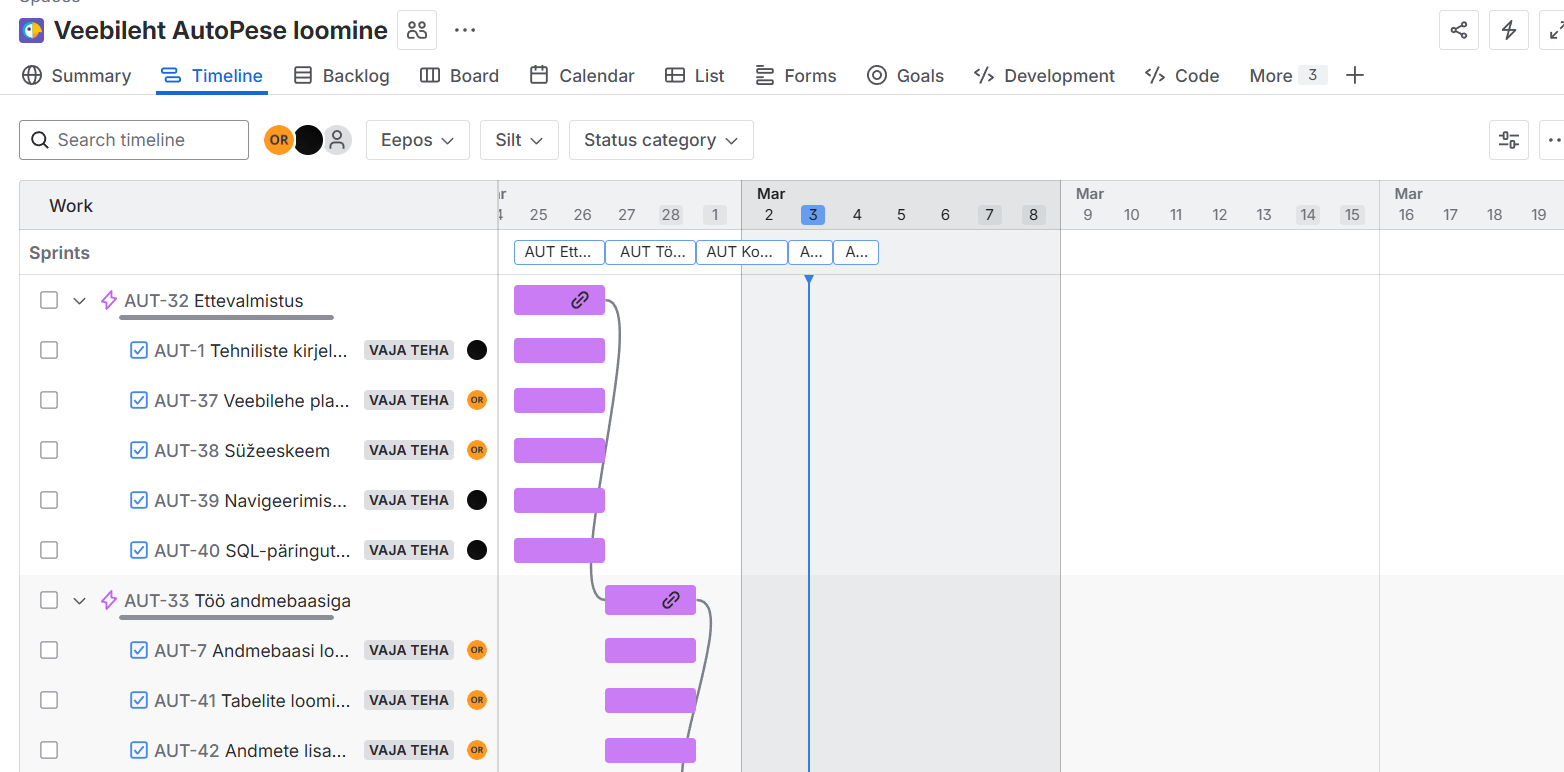Viewport: 1564px width, 772px height.
Task: Click the three-dots menu beside project title
Action: click(465, 30)
